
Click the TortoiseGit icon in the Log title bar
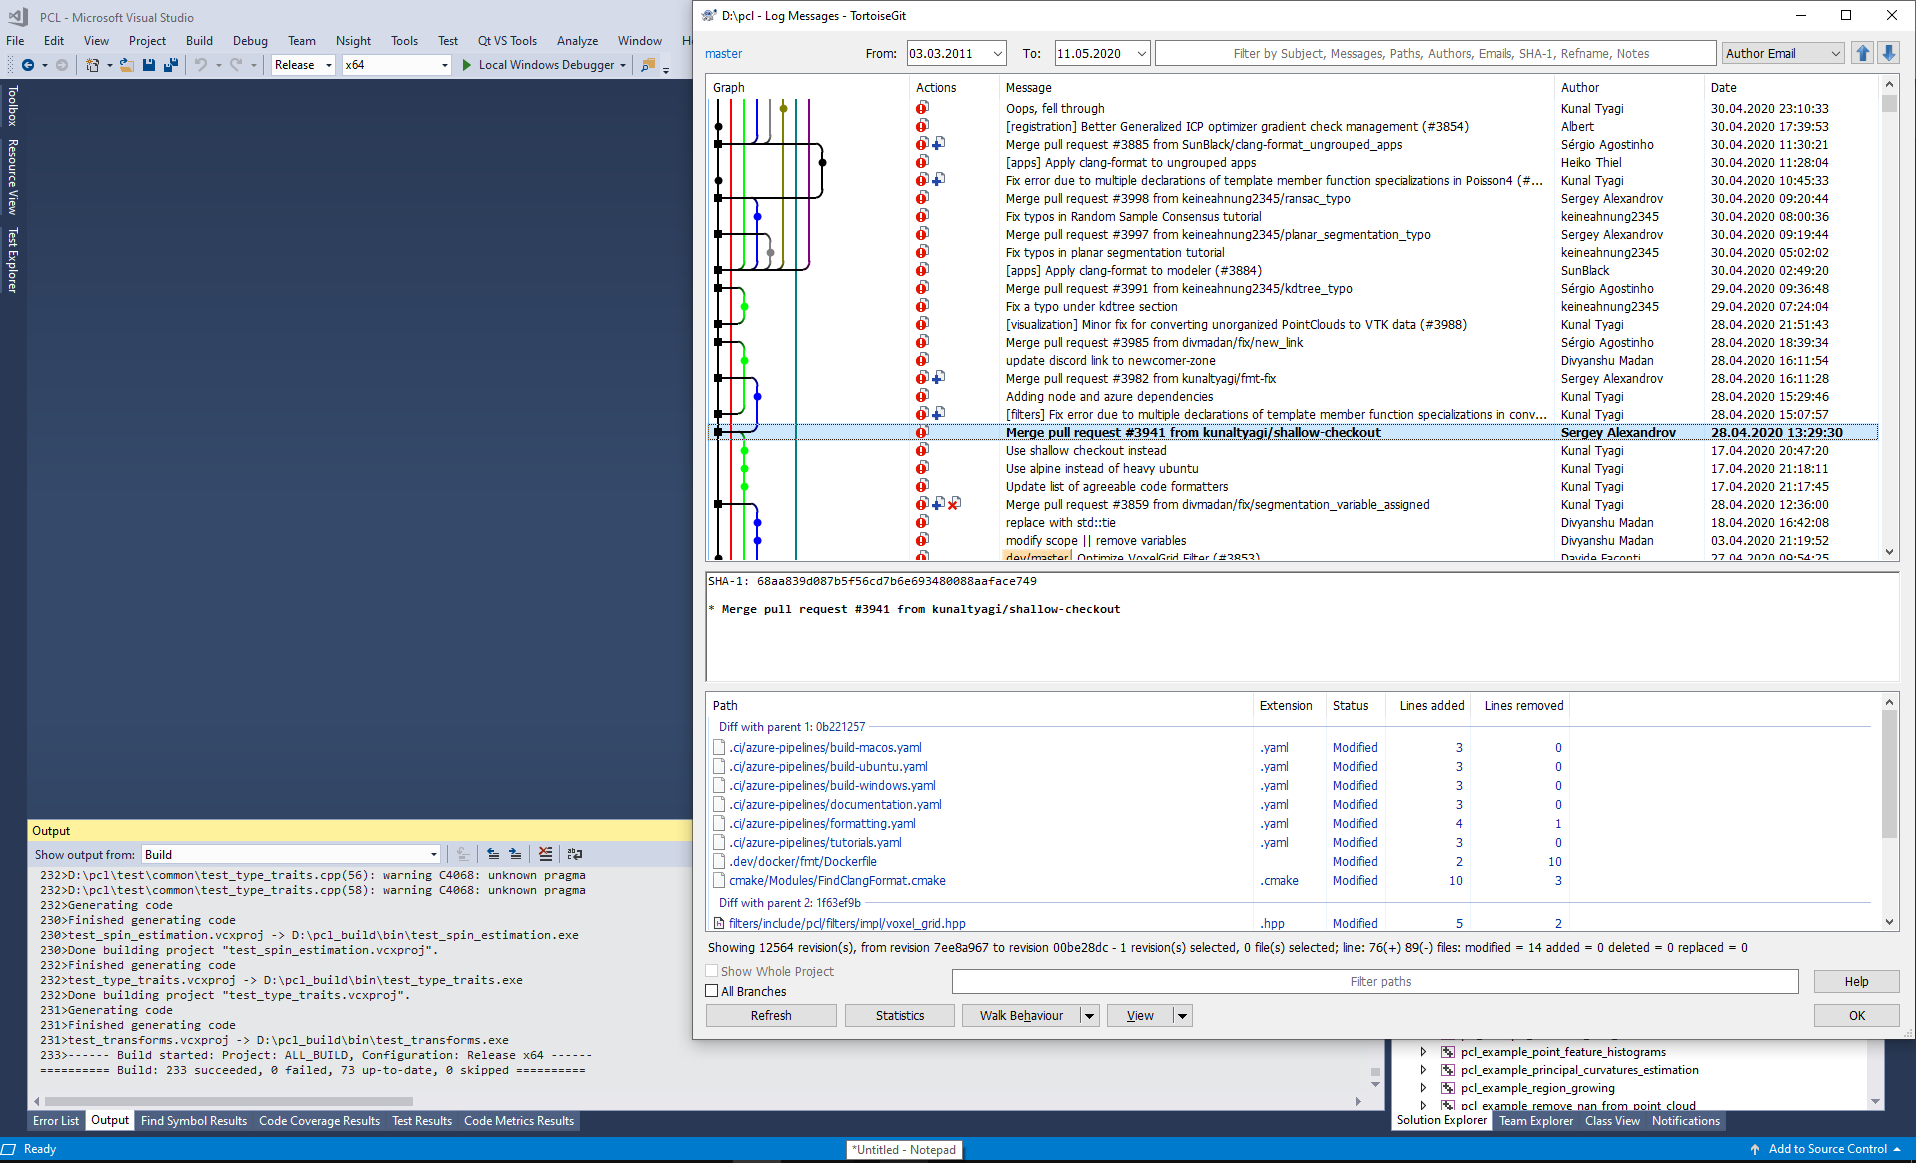(709, 15)
